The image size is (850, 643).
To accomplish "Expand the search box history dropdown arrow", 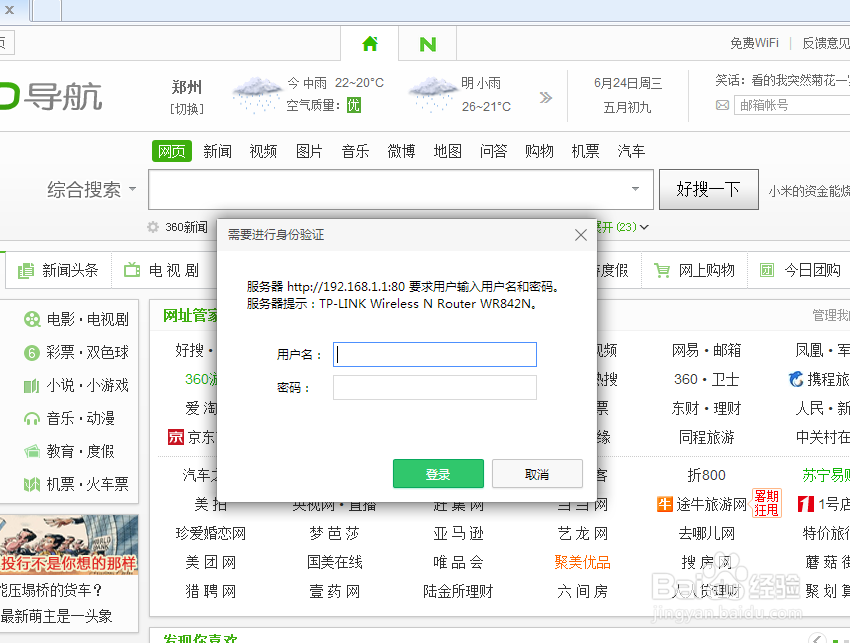I will (x=633, y=189).
